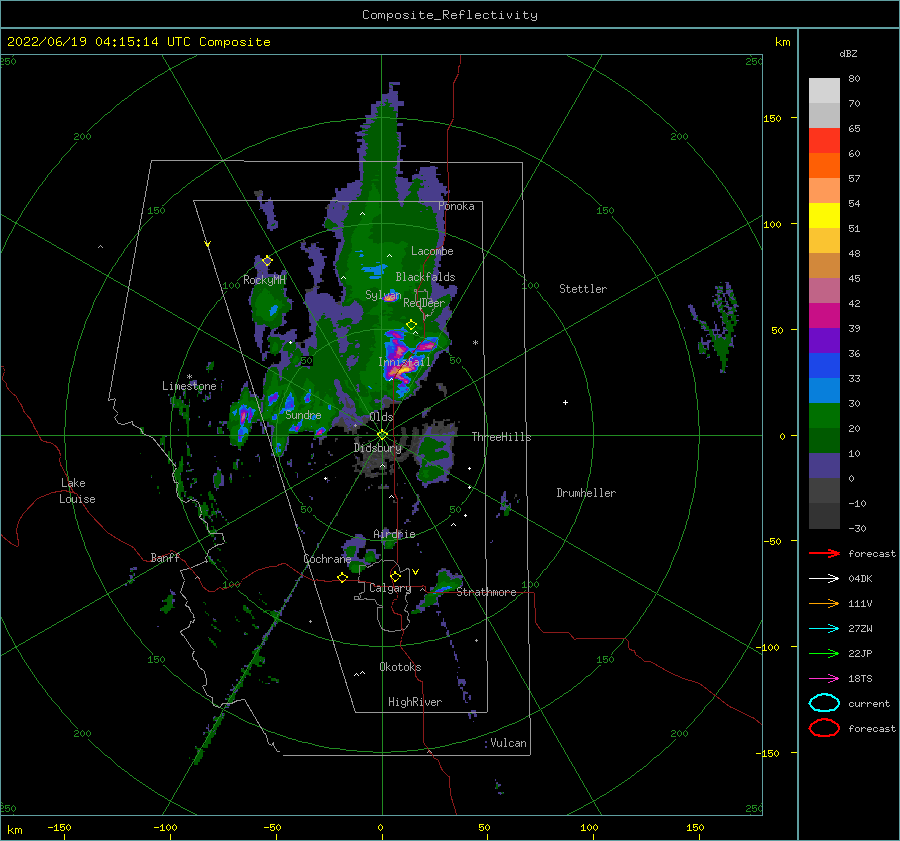The width and height of the screenshot is (900, 841).
Task: Pick the dark orange 57-60 dBZ swatch
Action: (824, 165)
